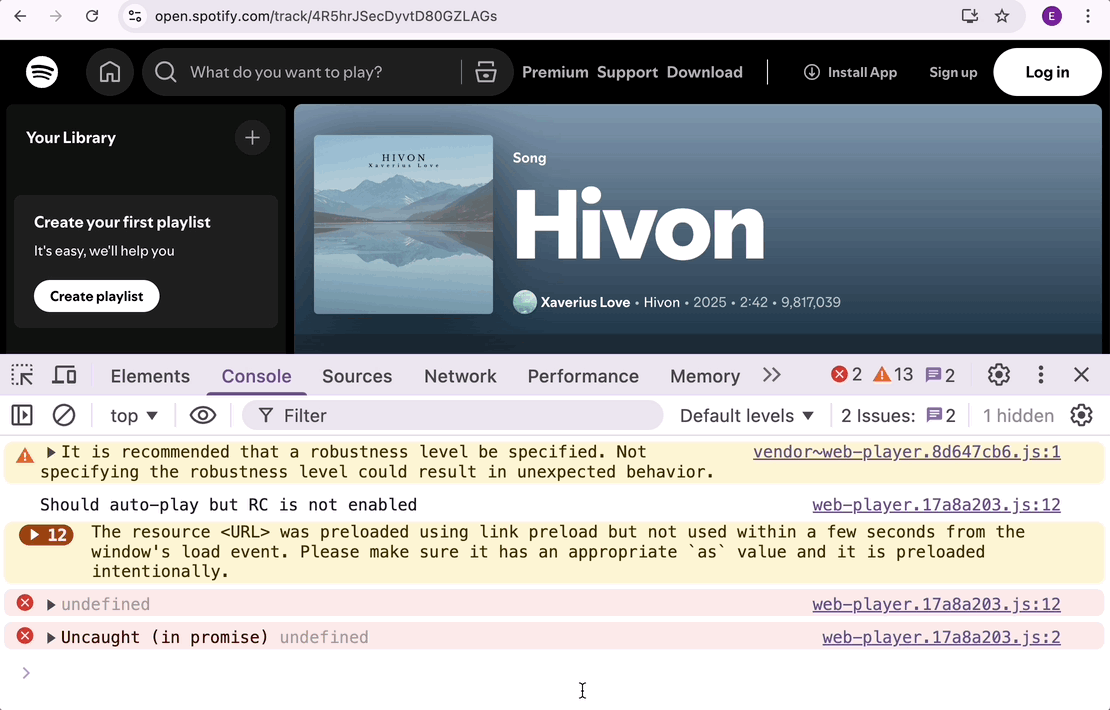1110x710 pixels.
Task: Click the Support link
Action: tap(627, 72)
